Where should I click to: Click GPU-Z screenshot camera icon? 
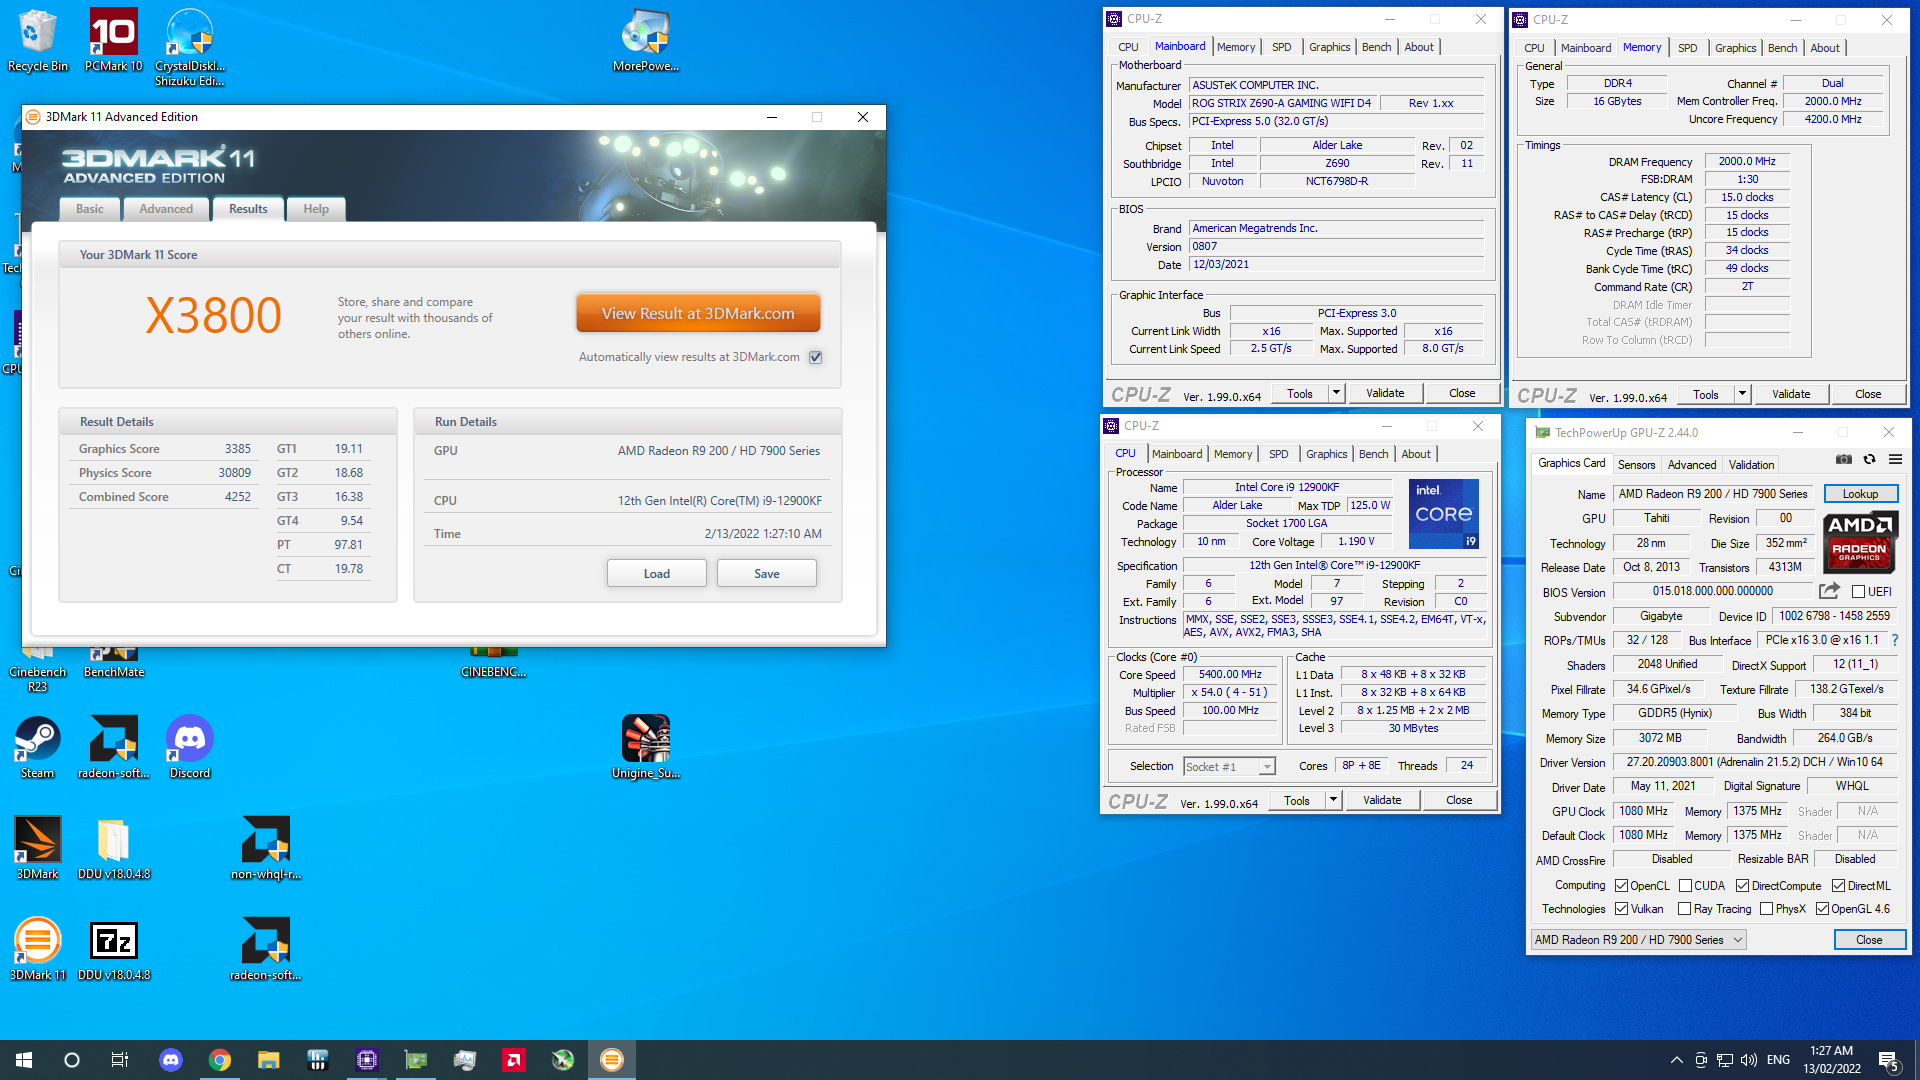tap(1844, 460)
